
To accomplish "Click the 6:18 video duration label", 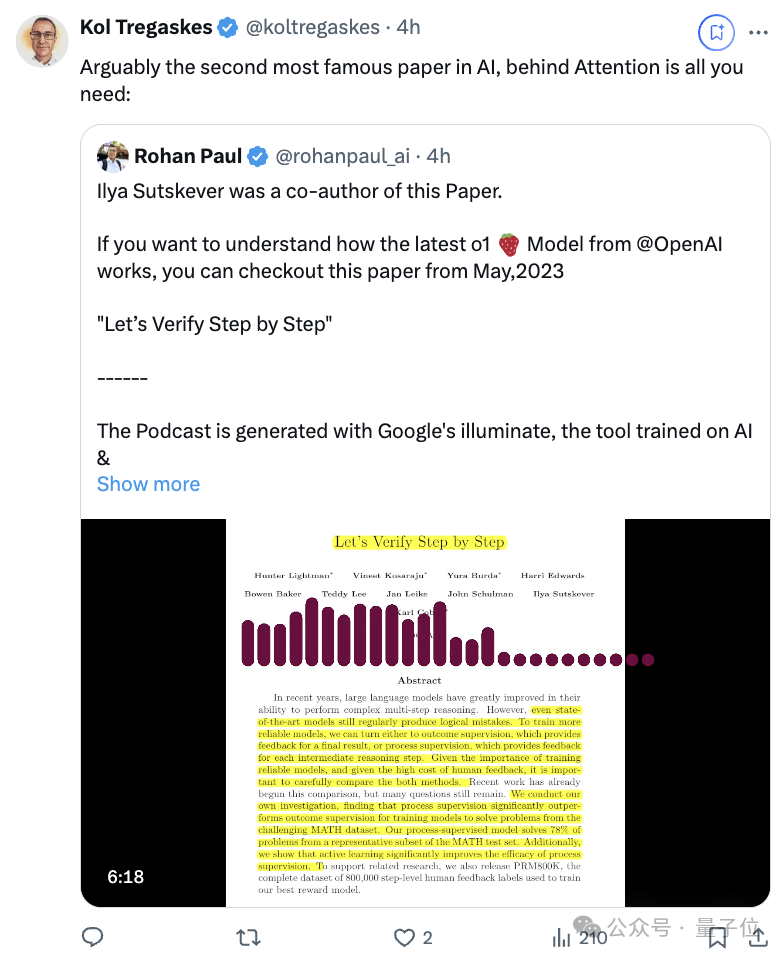I will coord(126,877).
